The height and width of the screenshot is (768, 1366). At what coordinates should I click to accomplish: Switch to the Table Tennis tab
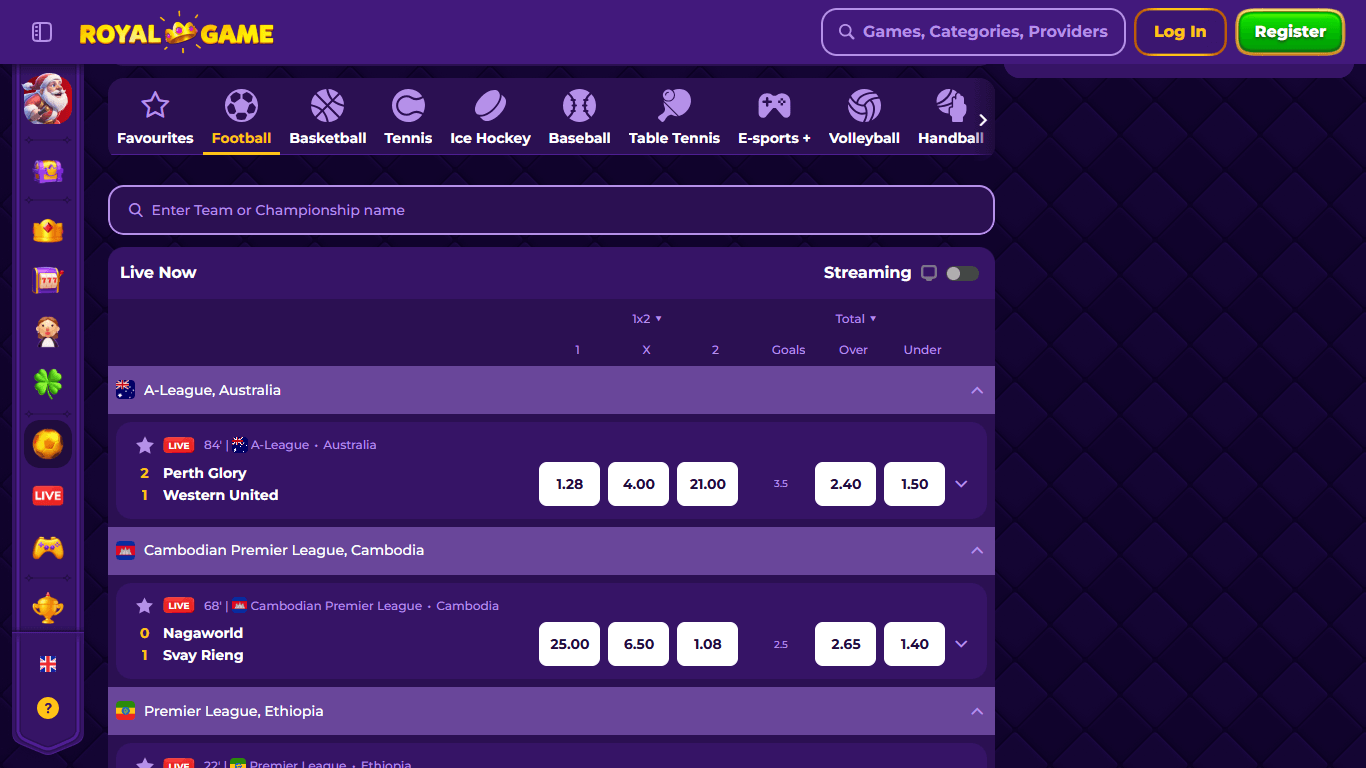tap(674, 118)
